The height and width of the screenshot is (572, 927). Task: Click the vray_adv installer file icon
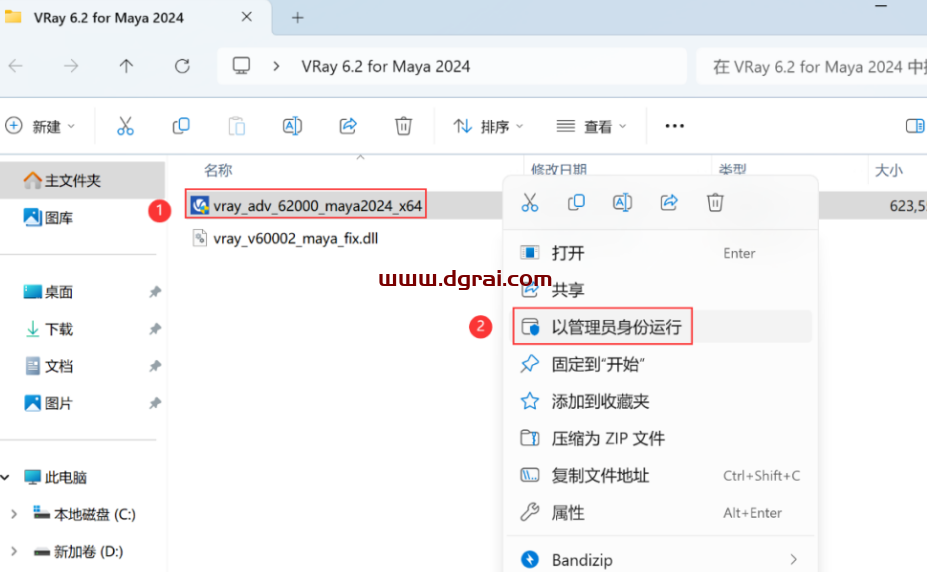coord(200,205)
